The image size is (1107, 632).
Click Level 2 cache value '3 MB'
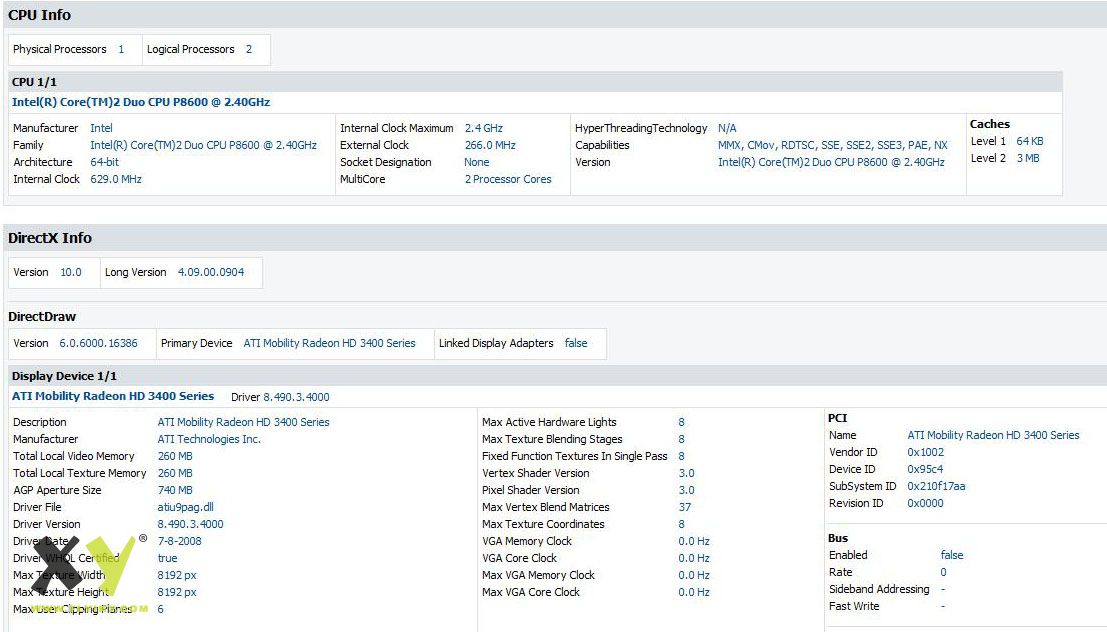click(x=1027, y=157)
